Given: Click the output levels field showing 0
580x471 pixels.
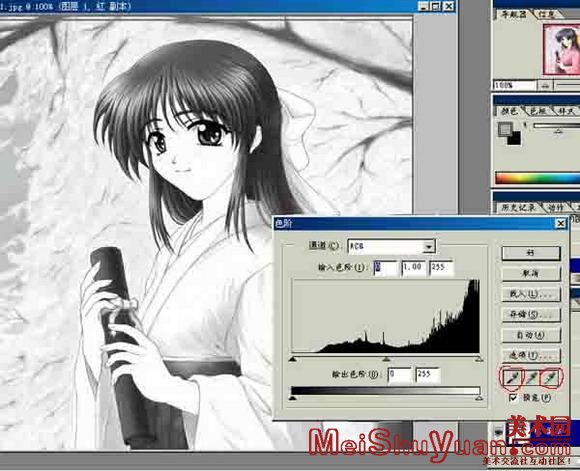Looking at the screenshot, I should coord(400,375).
